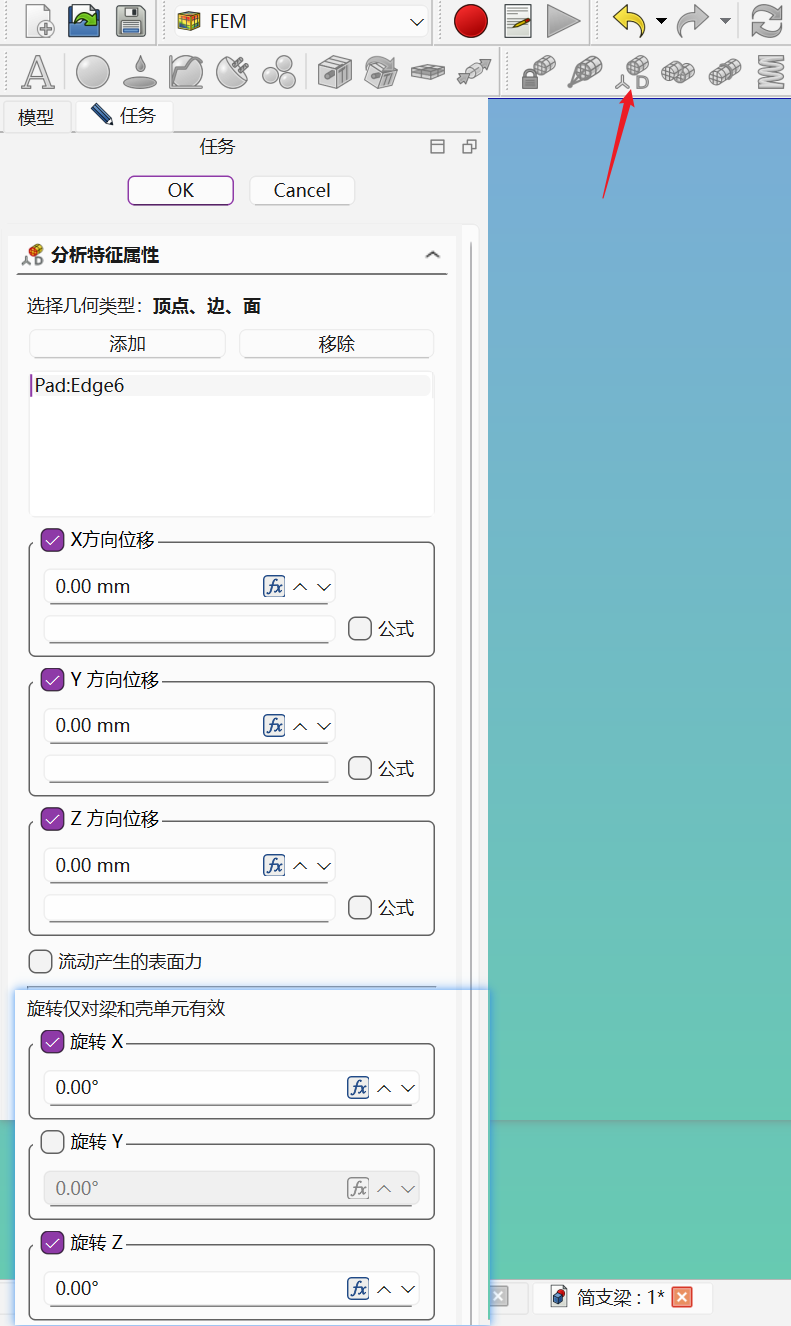Click the displacement constraint toolbar icon
791x1326 pixels.
click(x=632, y=72)
